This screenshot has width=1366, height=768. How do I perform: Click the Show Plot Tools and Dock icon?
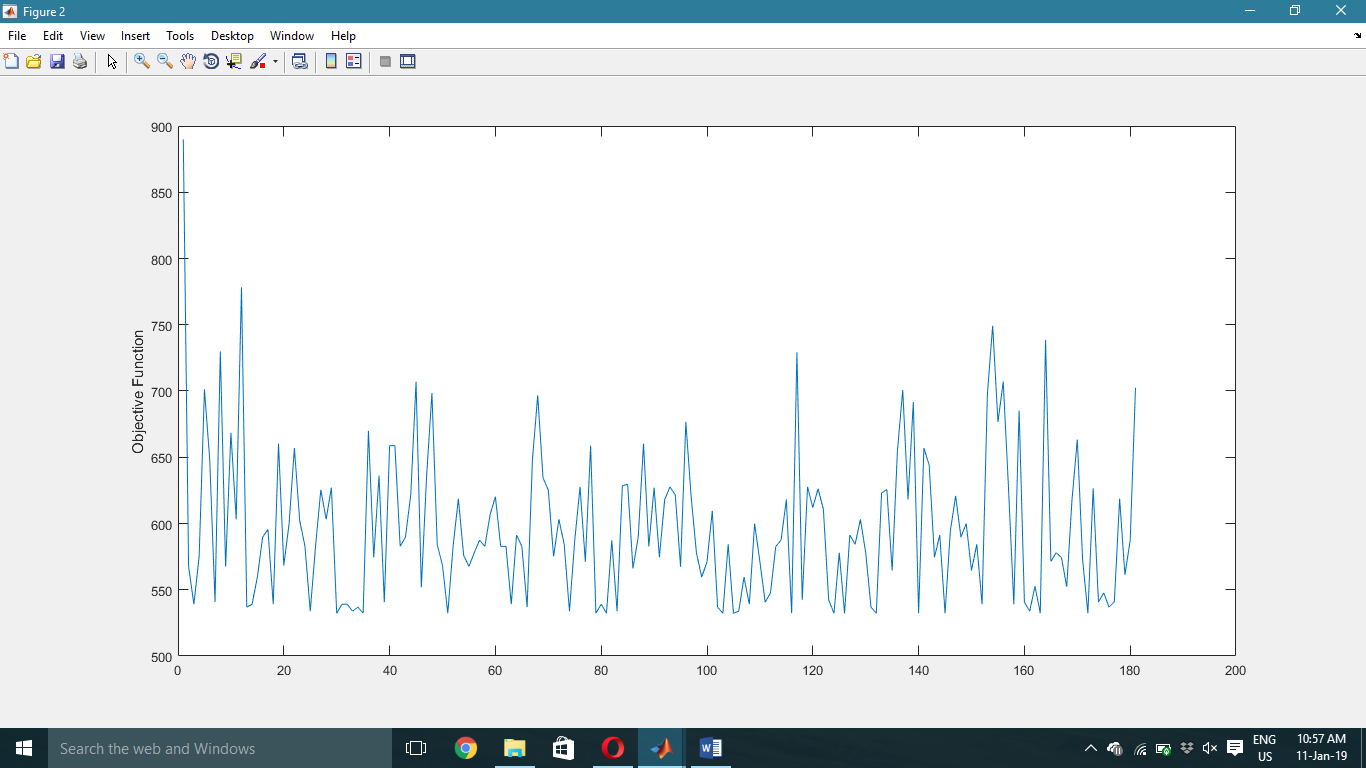[x=408, y=61]
